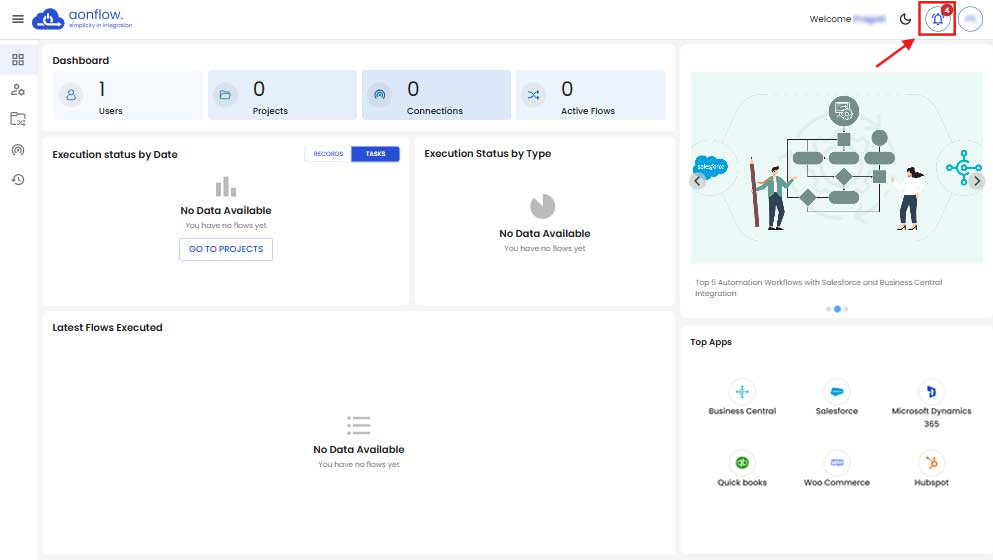Switch to the RECORDS tab
Image resolution: width=993 pixels, height=560 pixels.
[x=328, y=154]
